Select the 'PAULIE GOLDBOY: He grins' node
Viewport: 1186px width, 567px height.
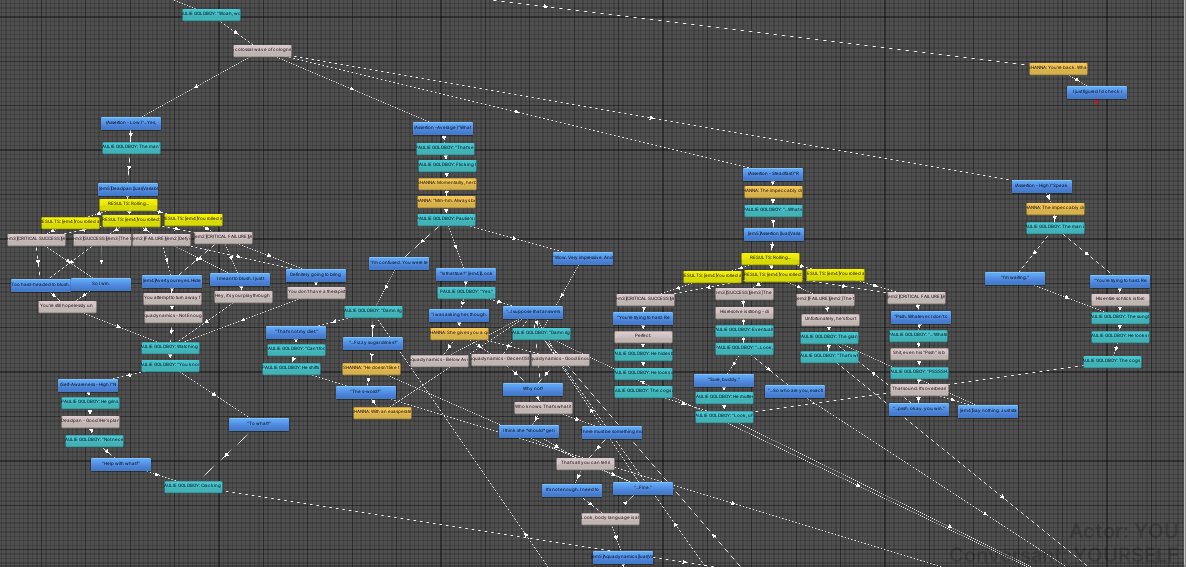(90, 403)
